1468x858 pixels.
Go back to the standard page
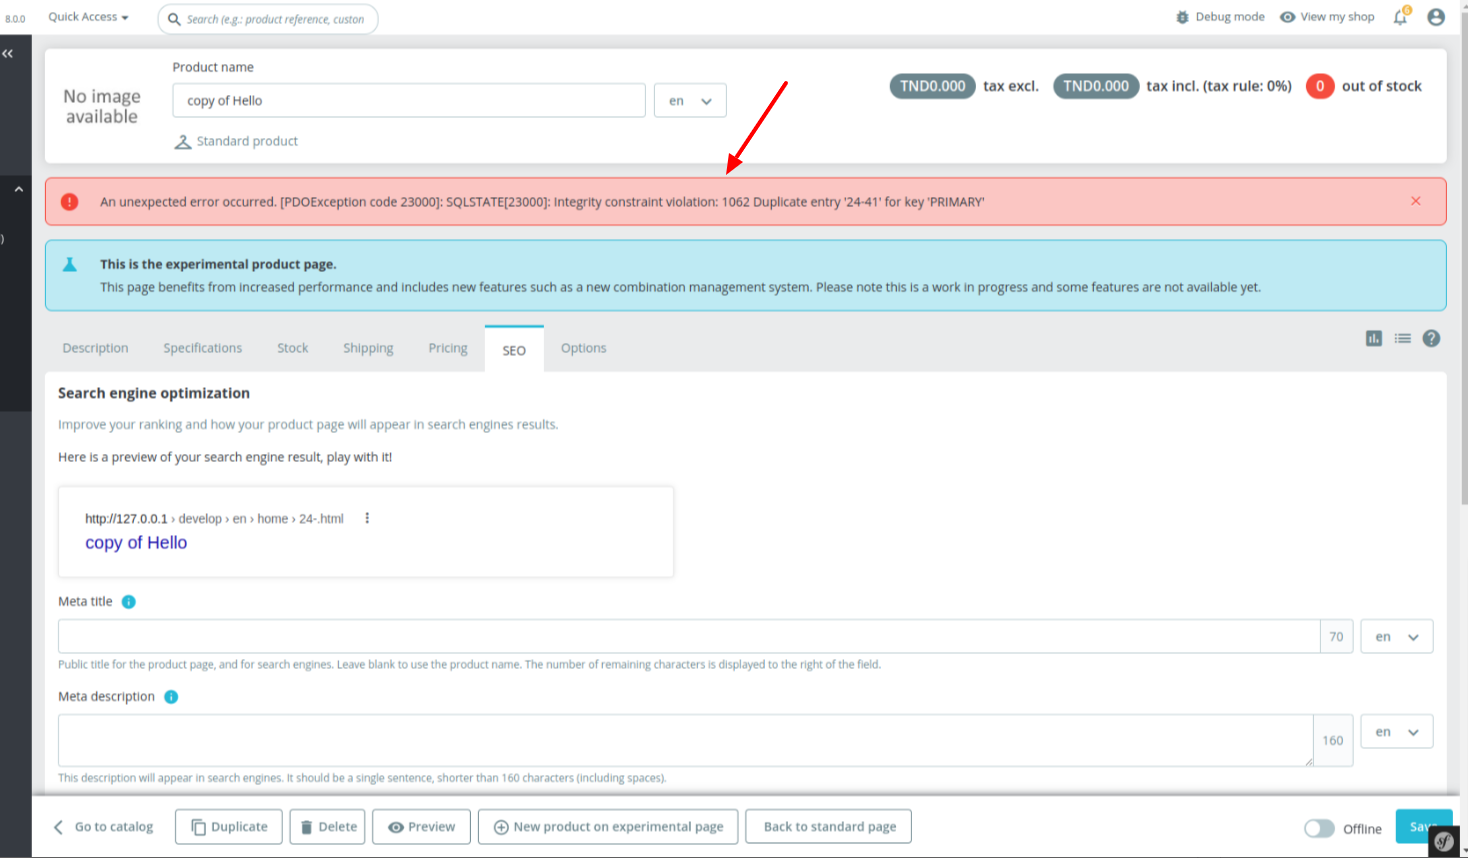click(828, 826)
